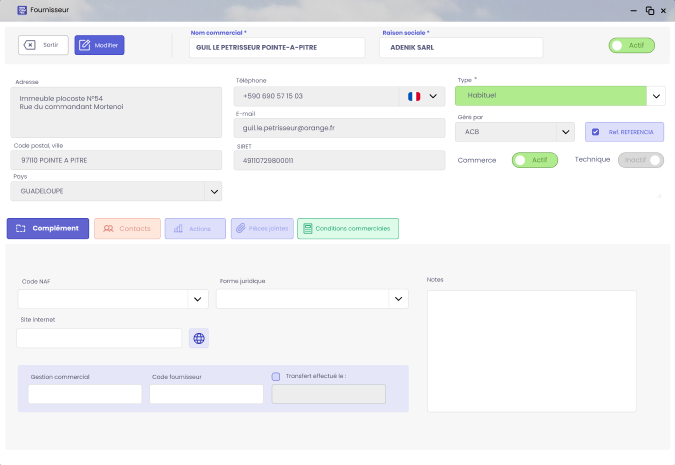Open the Géré par ACB dropdown
The width and height of the screenshot is (675, 465).
[566, 131]
